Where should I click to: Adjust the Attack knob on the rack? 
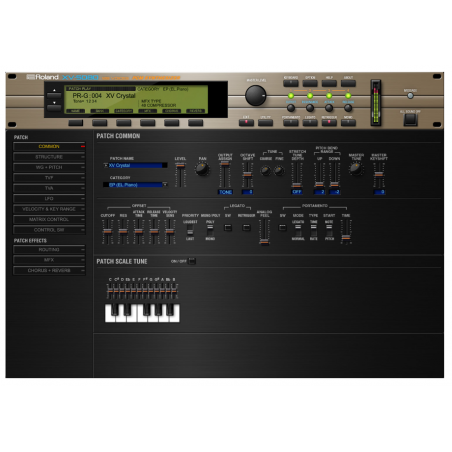(329, 108)
